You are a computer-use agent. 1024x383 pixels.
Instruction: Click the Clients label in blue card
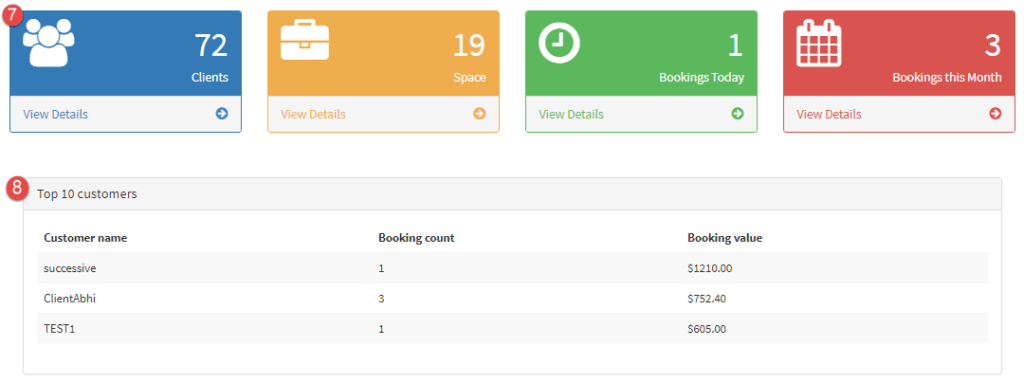[x=210, y=77]
